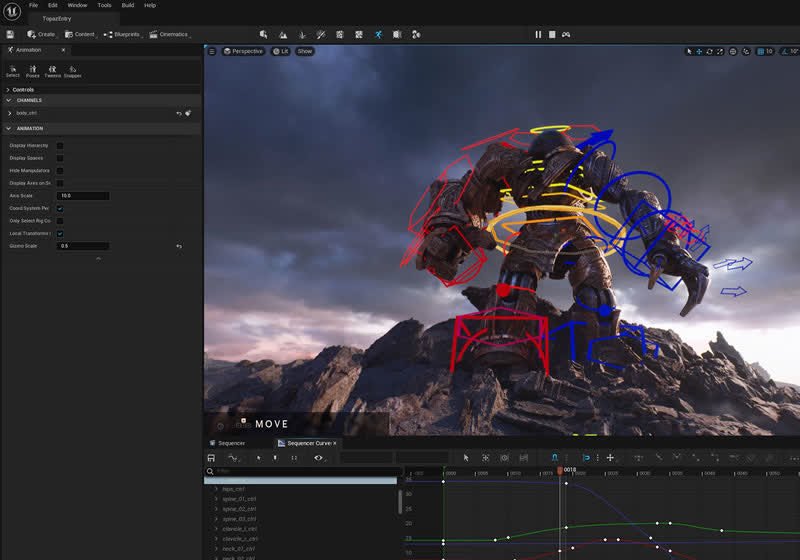The height and width of the screenshot is (560, 800).
Task: Open the Perspective viewport mode button
Action: coord(243,51)
